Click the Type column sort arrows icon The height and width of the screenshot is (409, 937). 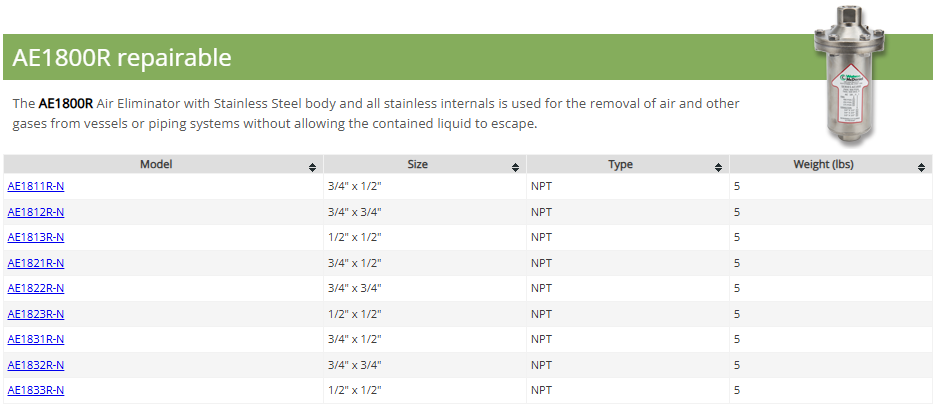pyautogui.click(x=719, y=167)
